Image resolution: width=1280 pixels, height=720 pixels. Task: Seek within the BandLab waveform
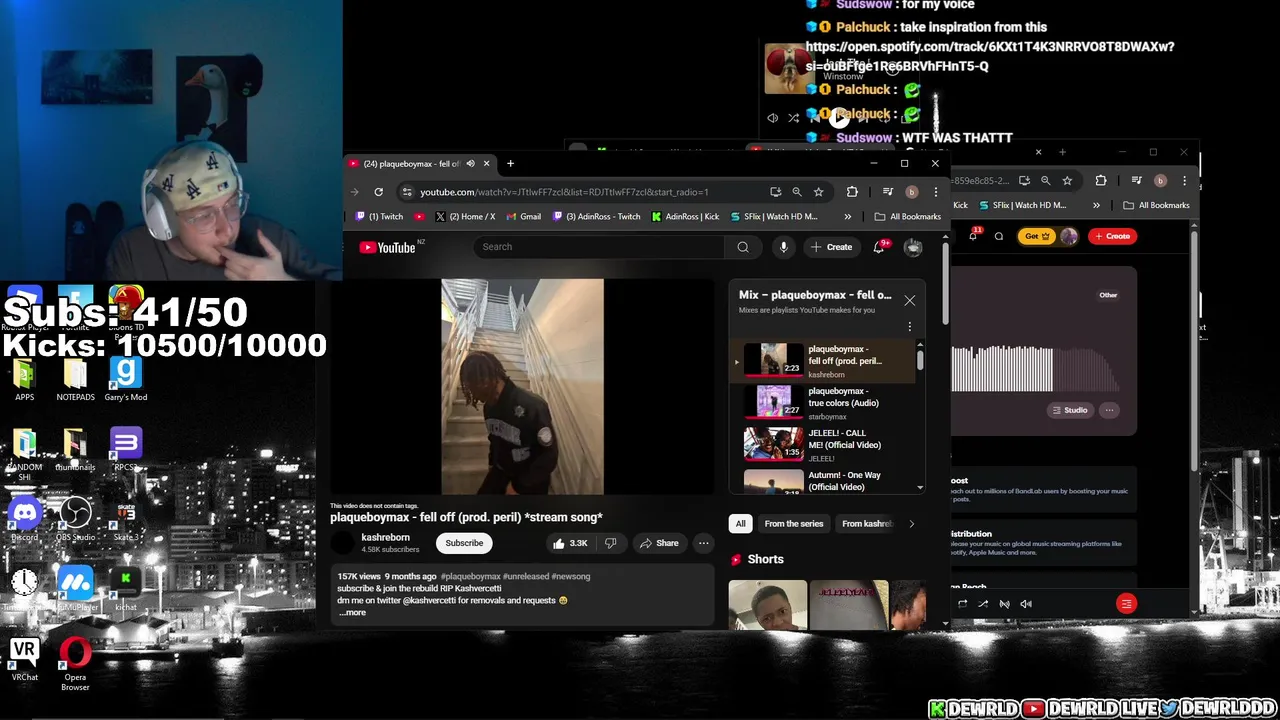1035,369
